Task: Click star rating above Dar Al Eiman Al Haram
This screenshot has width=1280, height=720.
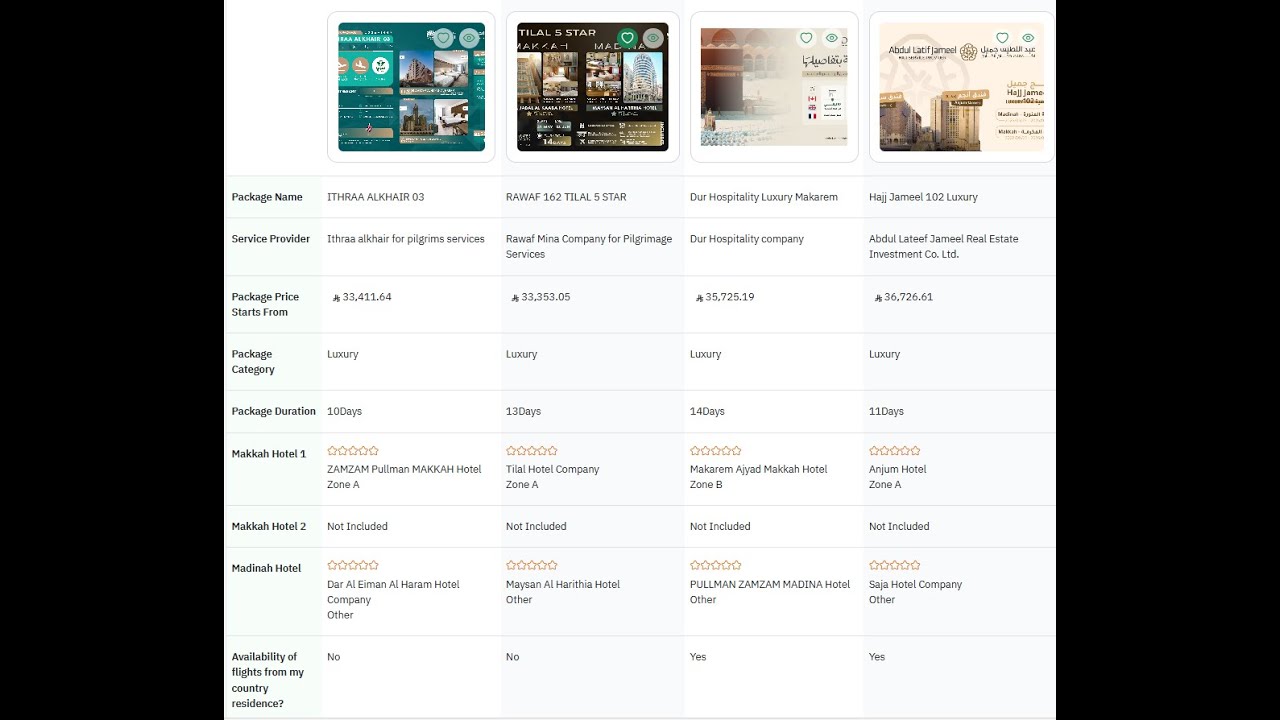Action: pos(353,565)
